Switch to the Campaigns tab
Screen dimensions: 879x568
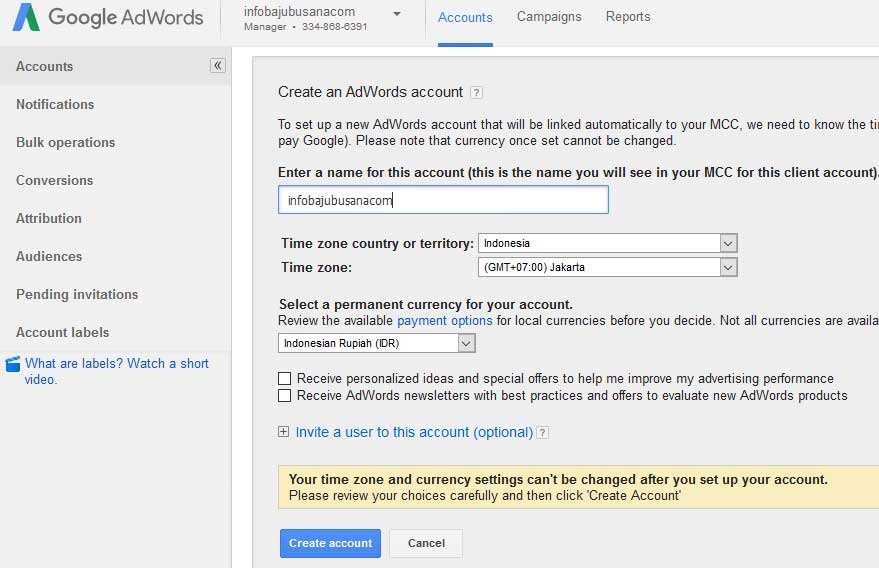[x=549, y=17]
